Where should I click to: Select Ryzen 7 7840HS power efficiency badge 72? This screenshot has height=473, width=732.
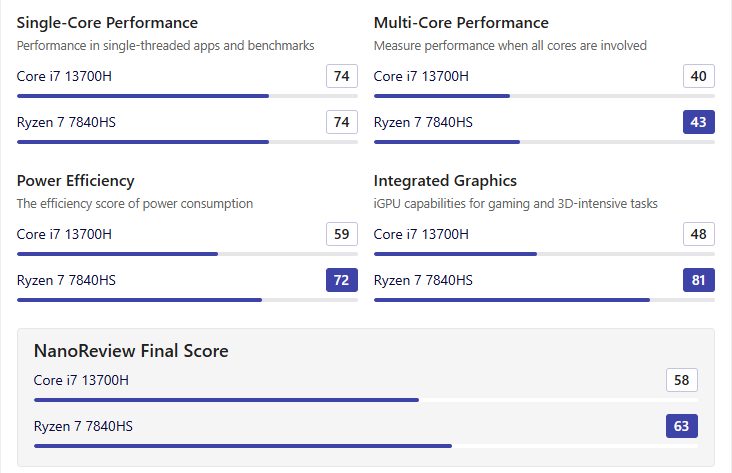pos(341,280)
